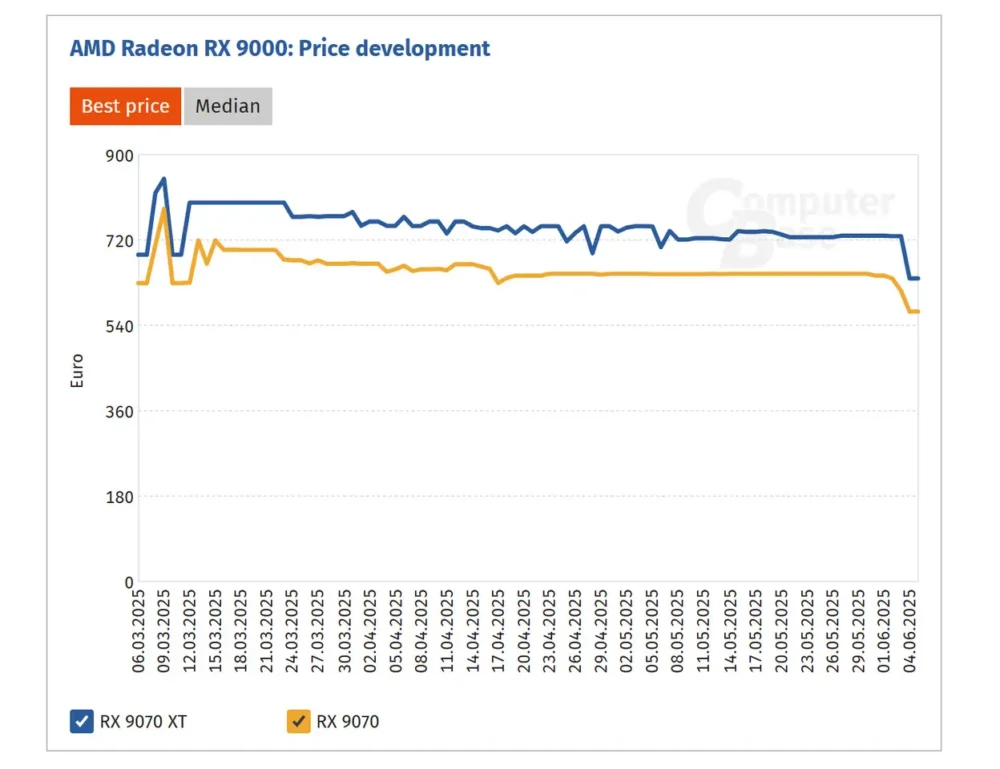This screenshot has height=769, width=1000.
Task: Click the 14.05.2025 date label
Action: [x=730, y=631]
